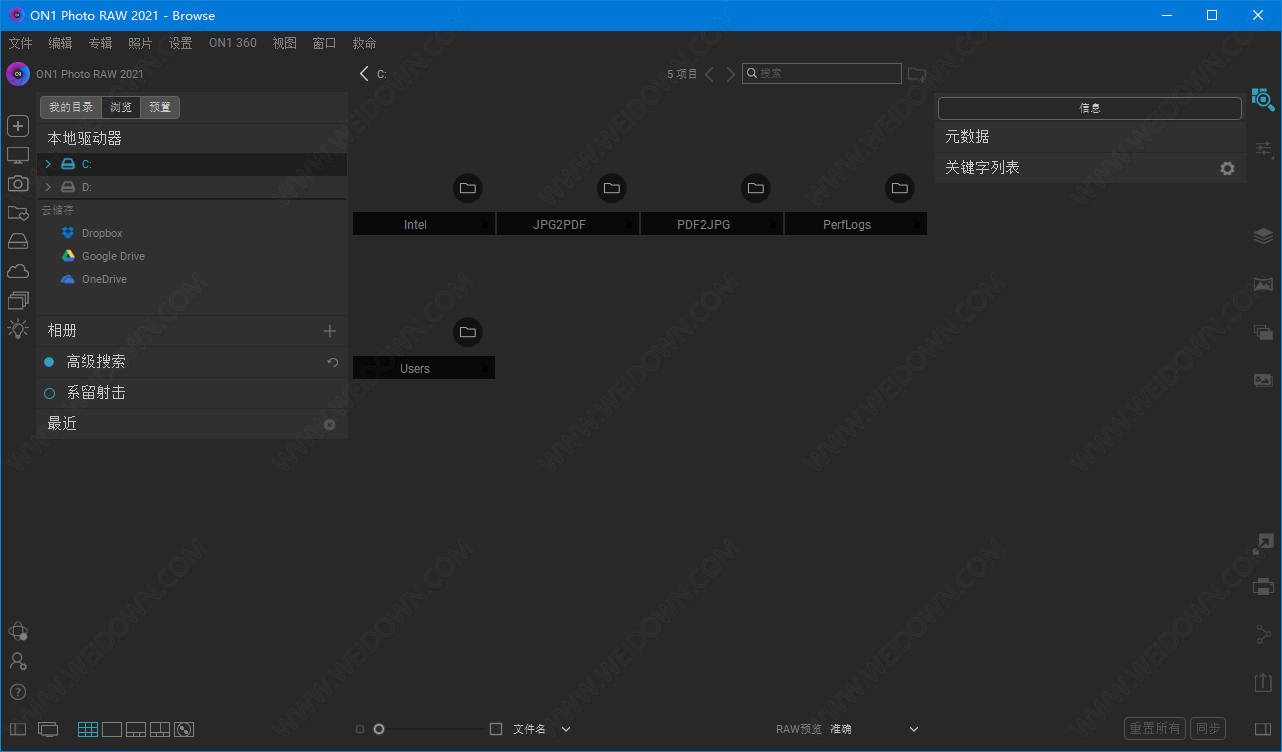Select the local drive icon in sidebar
This screenshot has height=752, width=1282.
[18, 242]
